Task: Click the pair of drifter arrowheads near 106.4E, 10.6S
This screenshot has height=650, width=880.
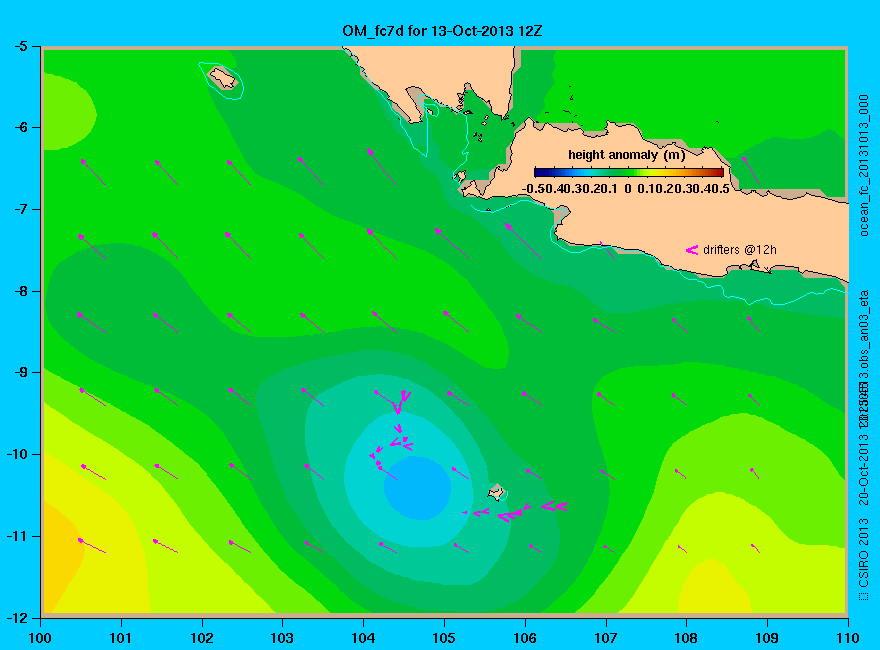Action: [554, 506]
